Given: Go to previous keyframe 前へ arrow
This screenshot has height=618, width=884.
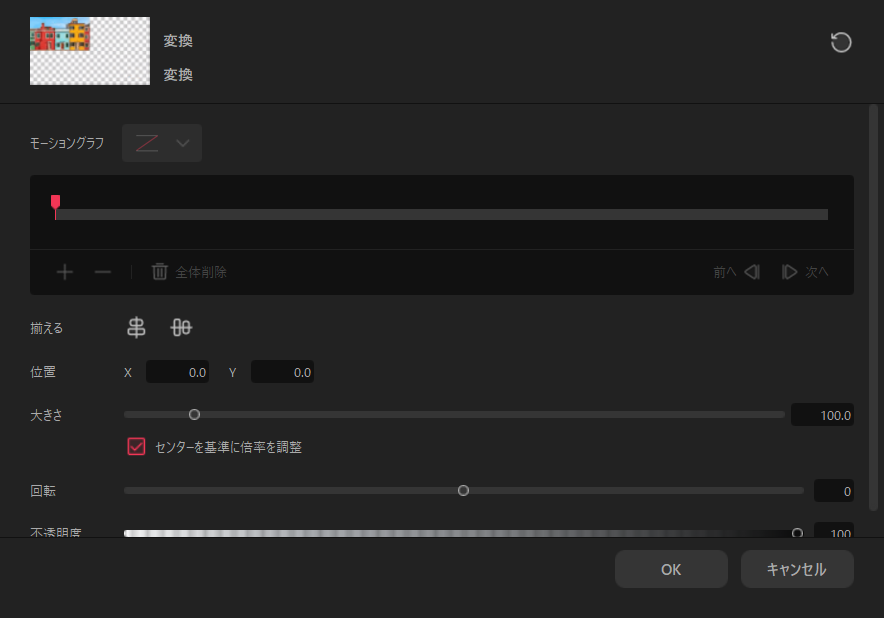Looking at the screenshot, I should click(752, 272).
